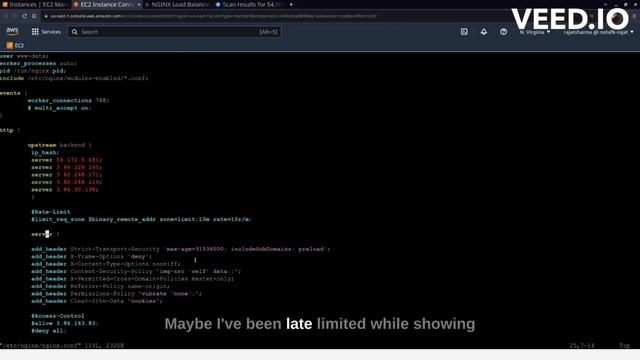Screen dimensions: 640x360
Task: Open the AWS console home logo
Action: (x=12, y=31)
